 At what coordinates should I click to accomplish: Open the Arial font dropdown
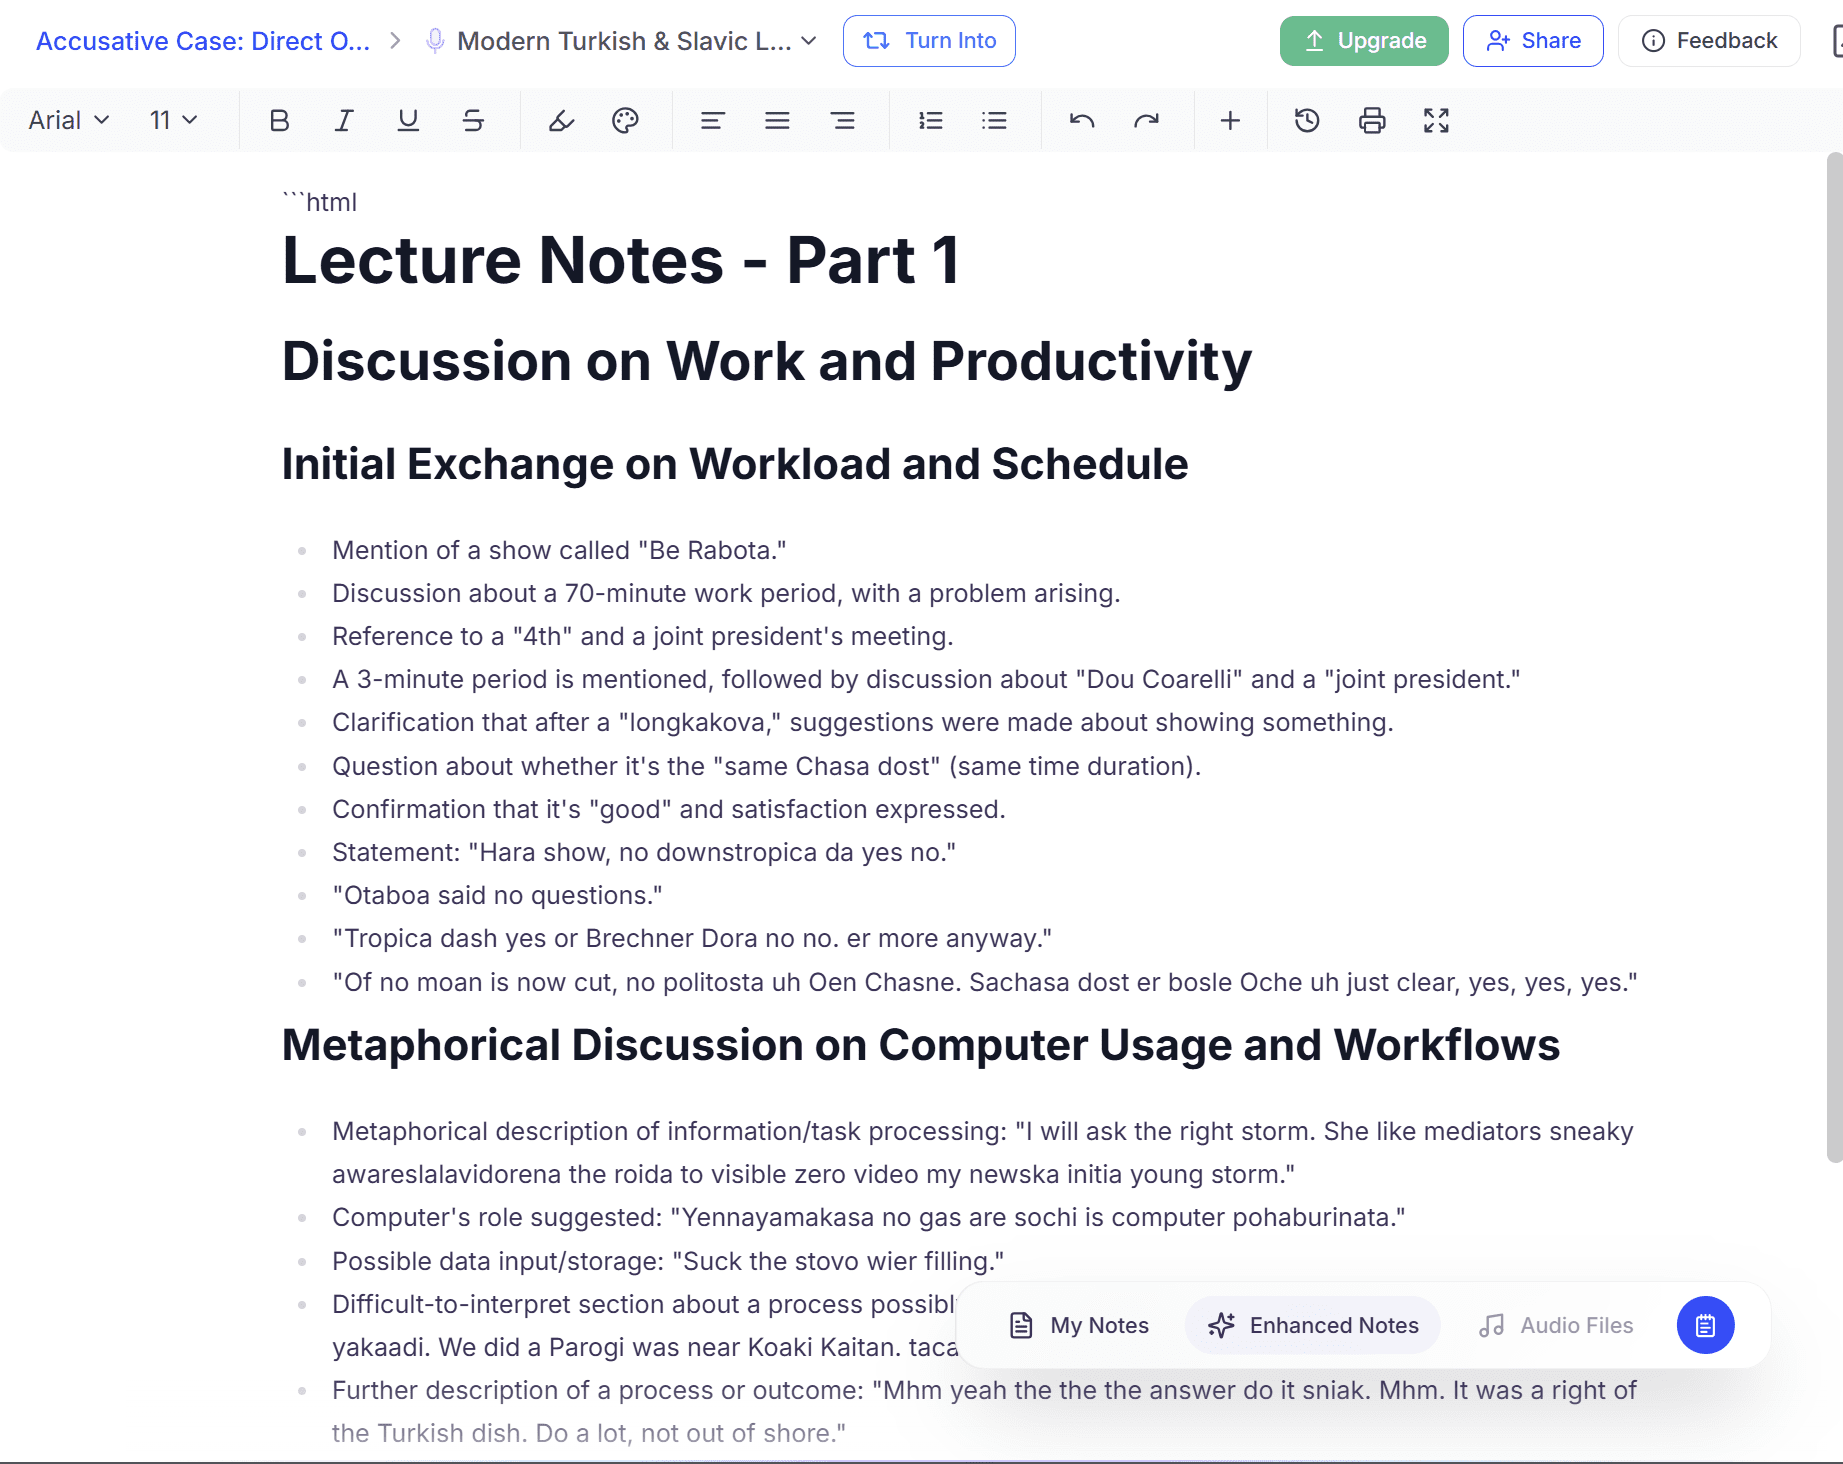(68, 121)
